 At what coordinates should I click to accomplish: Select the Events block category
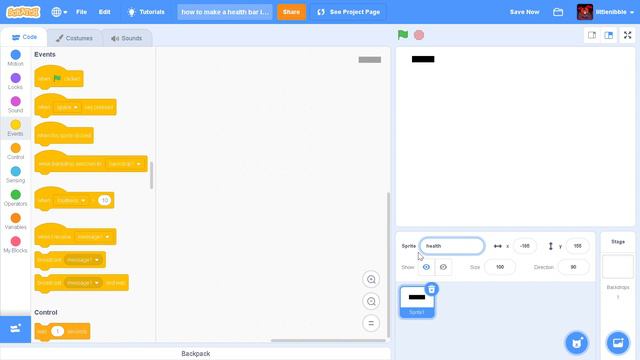16,128
